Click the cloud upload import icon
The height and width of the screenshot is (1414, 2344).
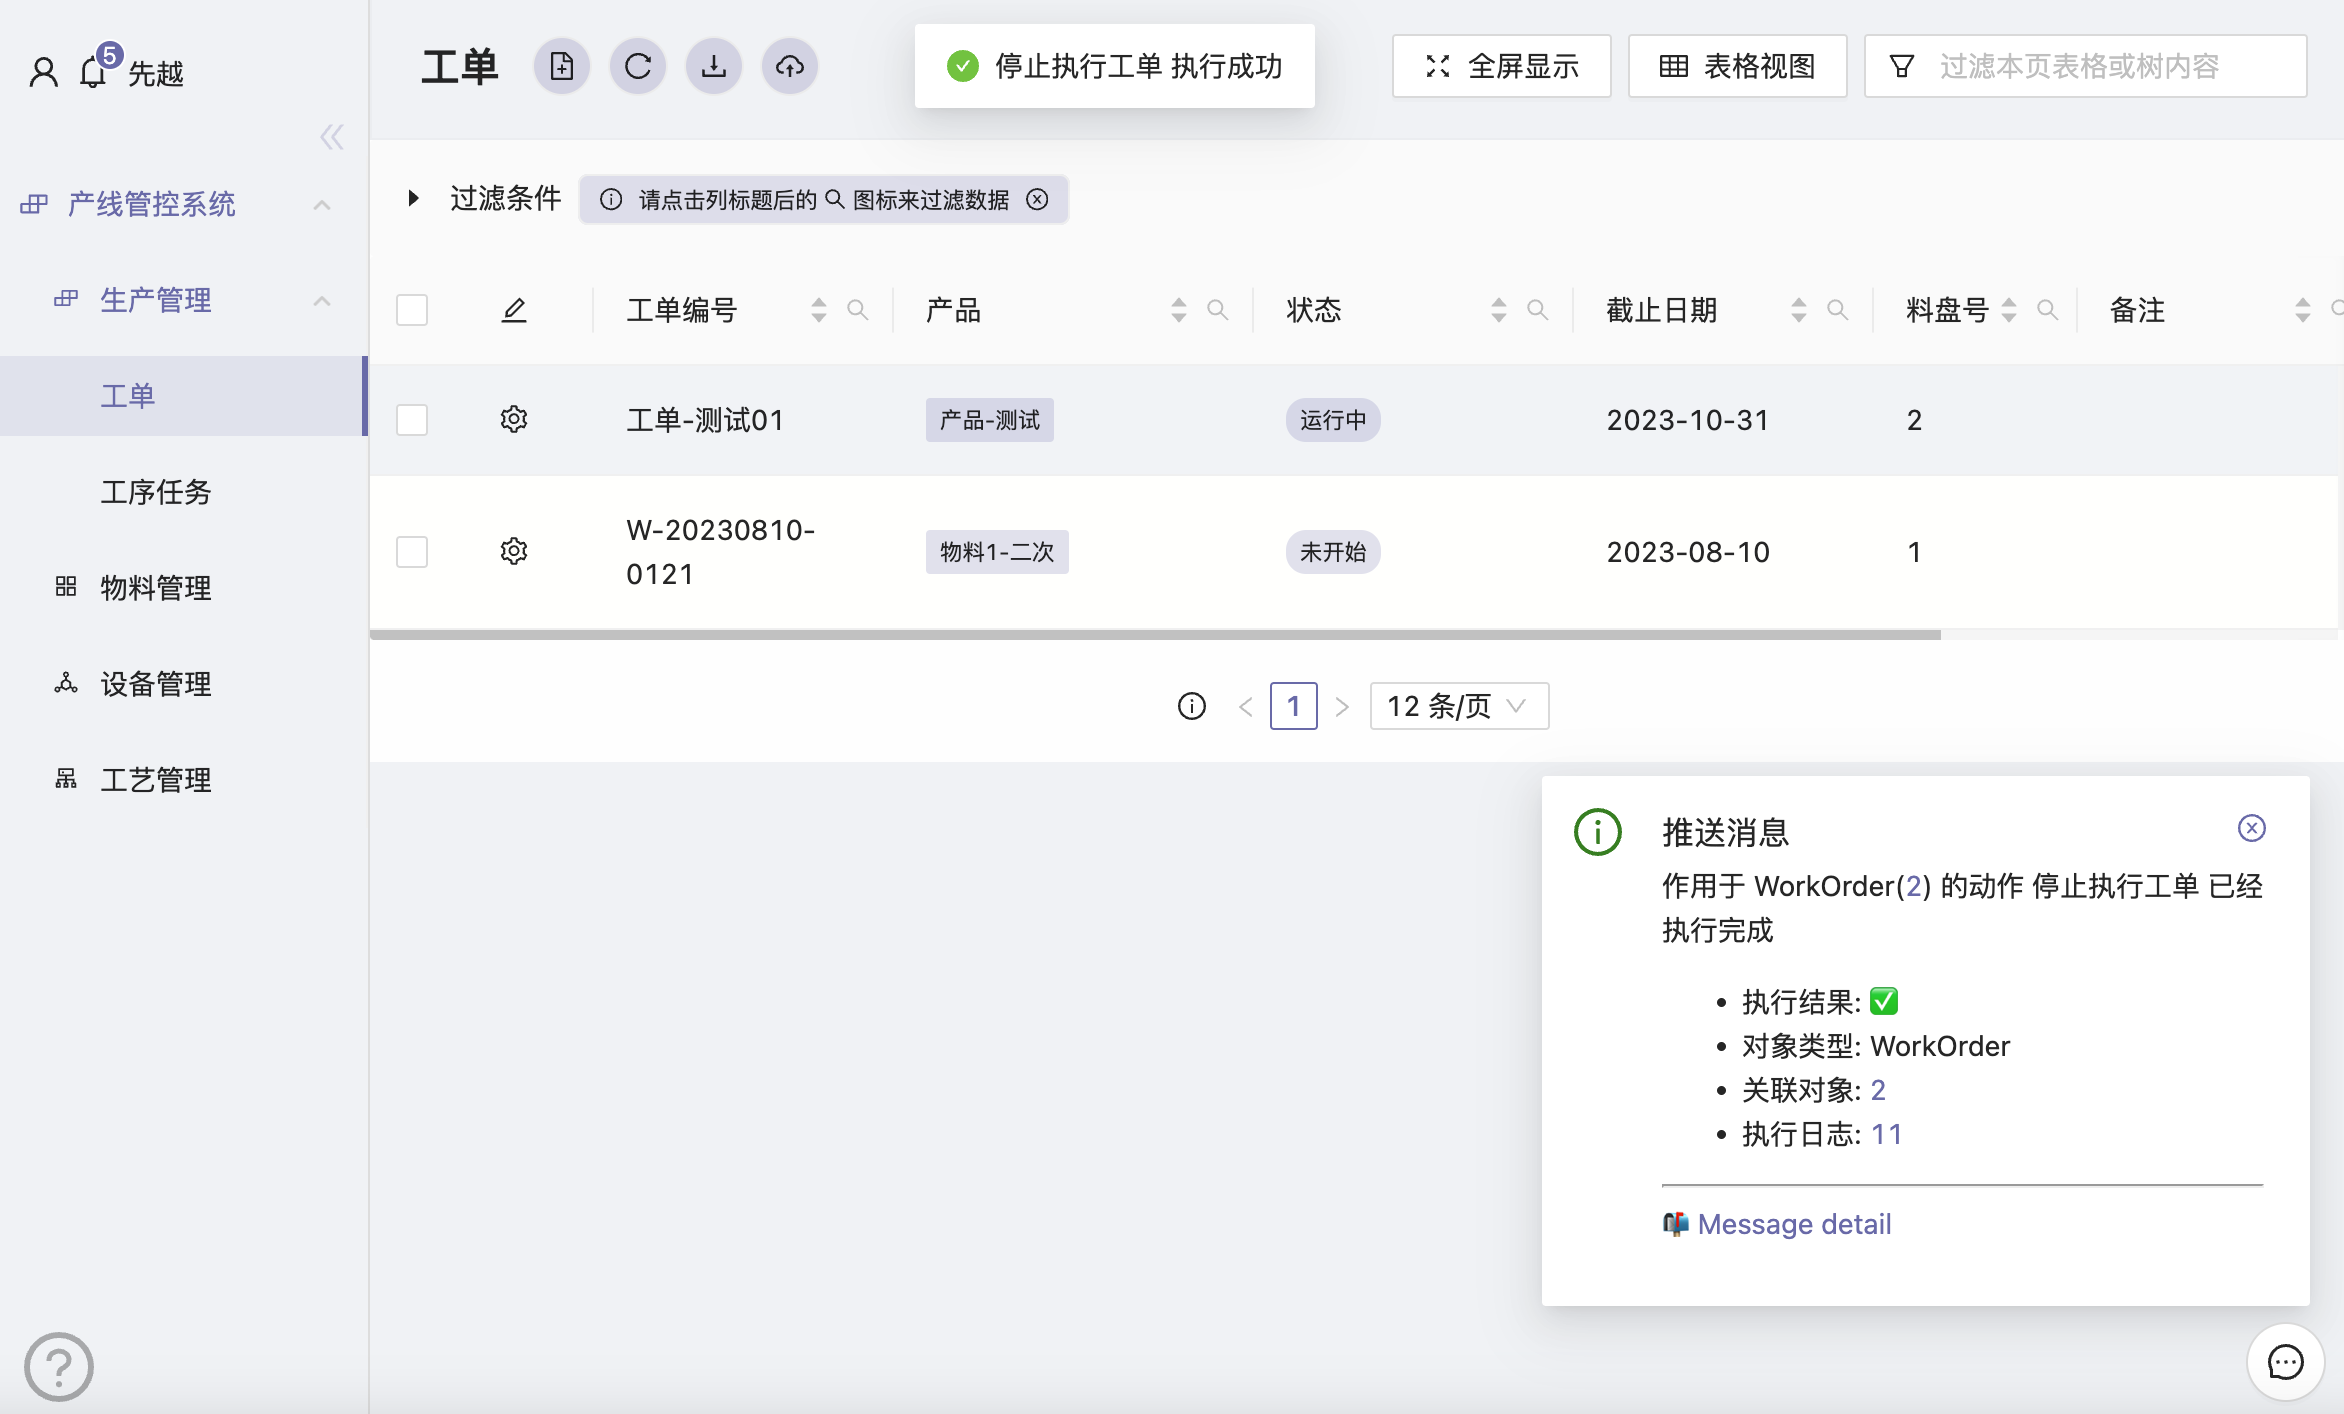pos(790,67)
